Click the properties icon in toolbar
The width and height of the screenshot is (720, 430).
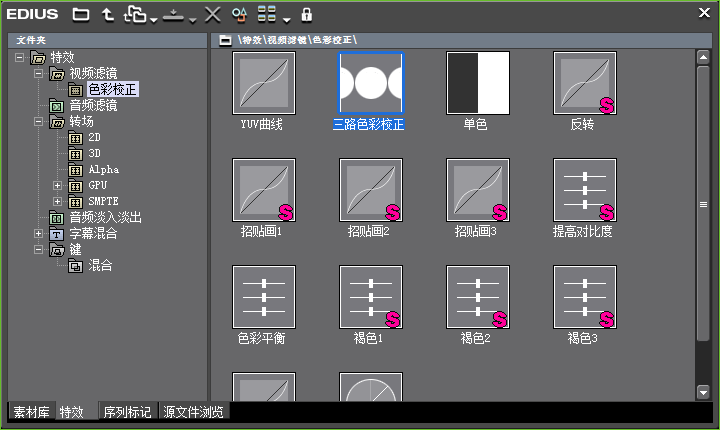(239, 14)
